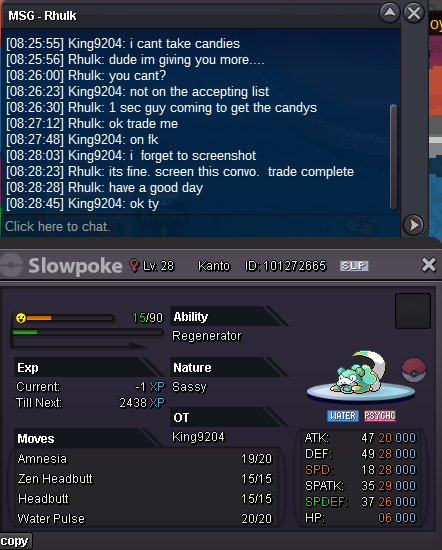Click the chat scrollbar thumb

pos(394,157)
